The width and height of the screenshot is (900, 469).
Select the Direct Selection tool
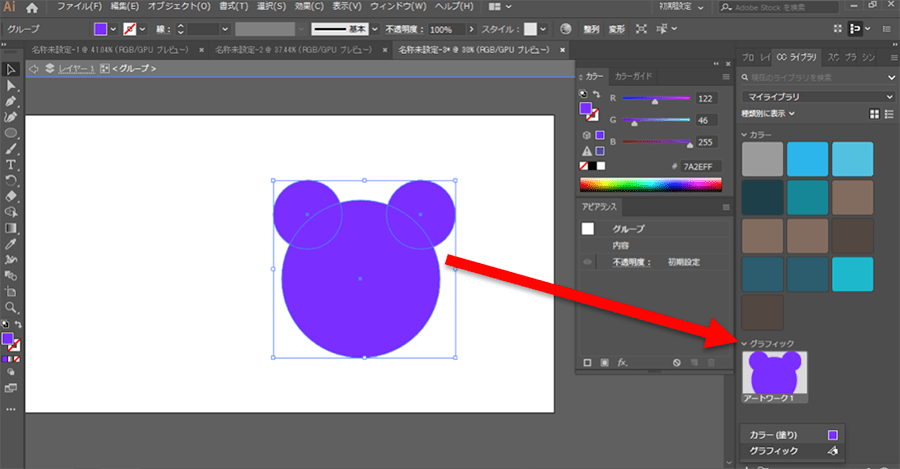(11, 86)
